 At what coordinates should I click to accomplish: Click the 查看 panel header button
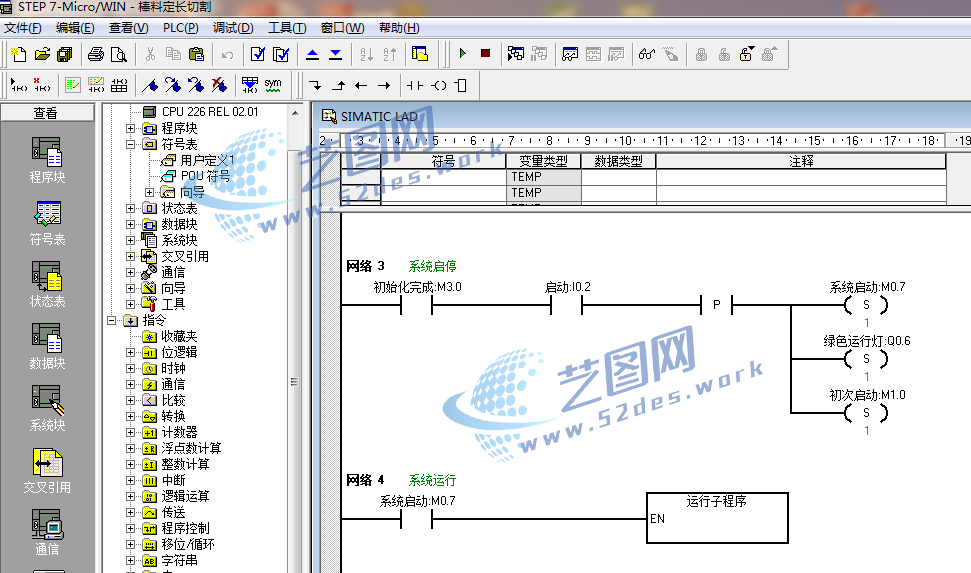pos(47,113)
